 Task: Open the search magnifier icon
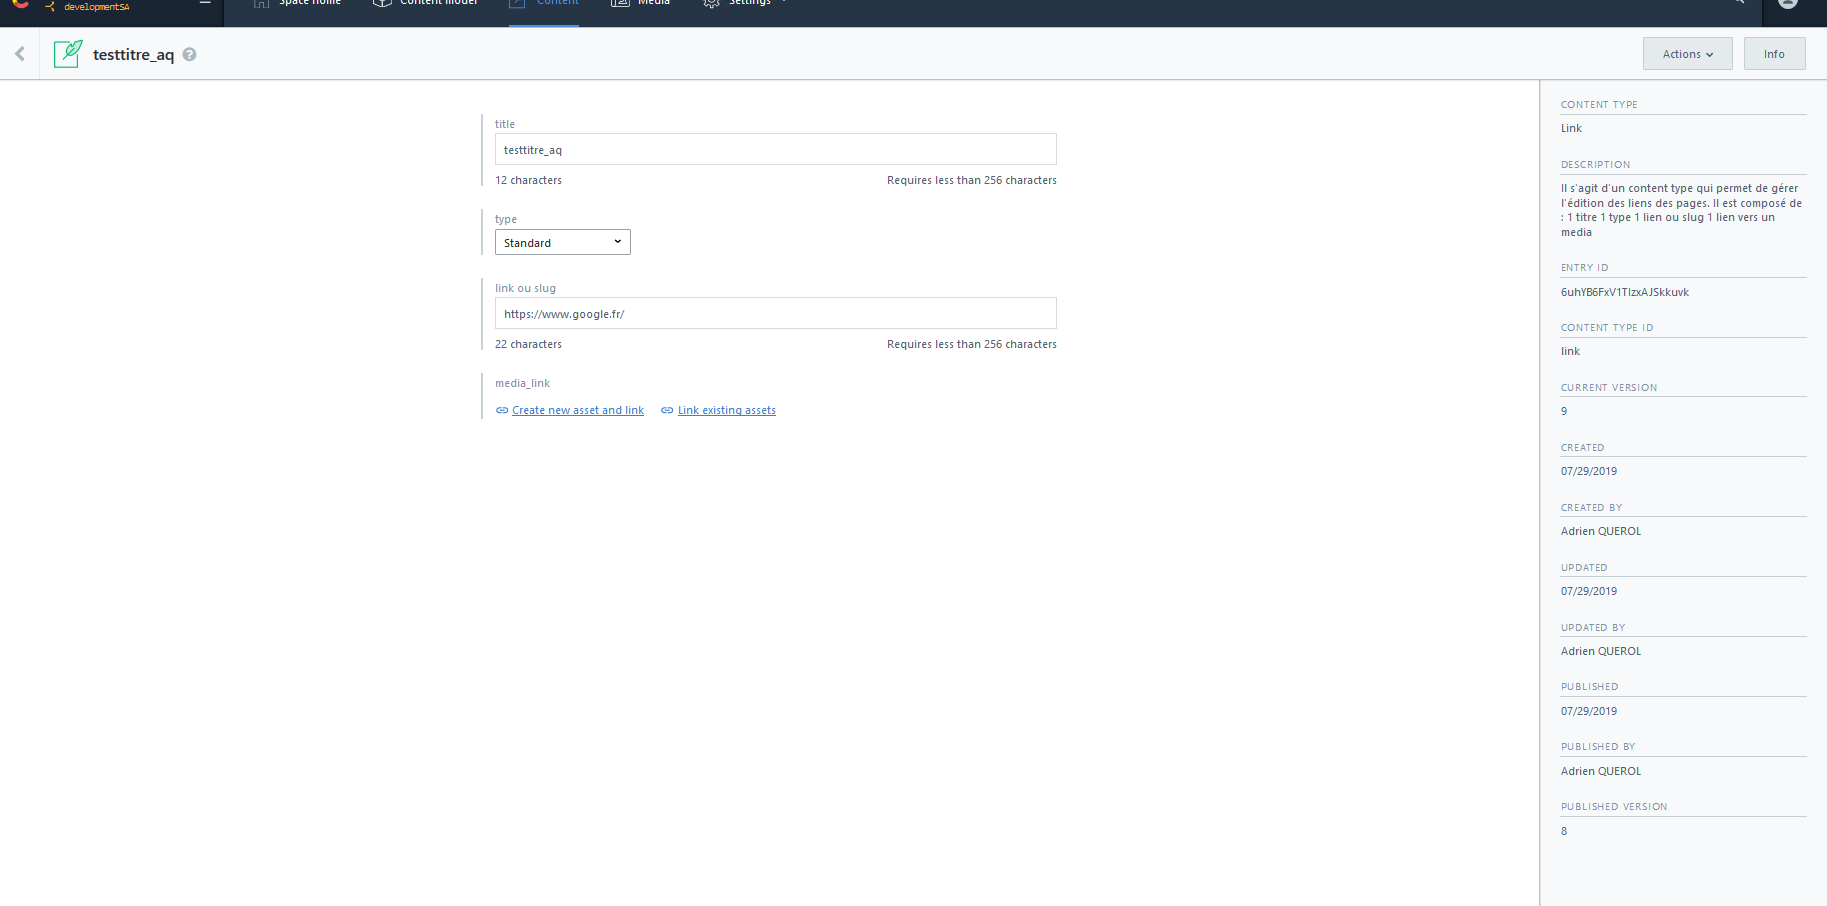1740,3
